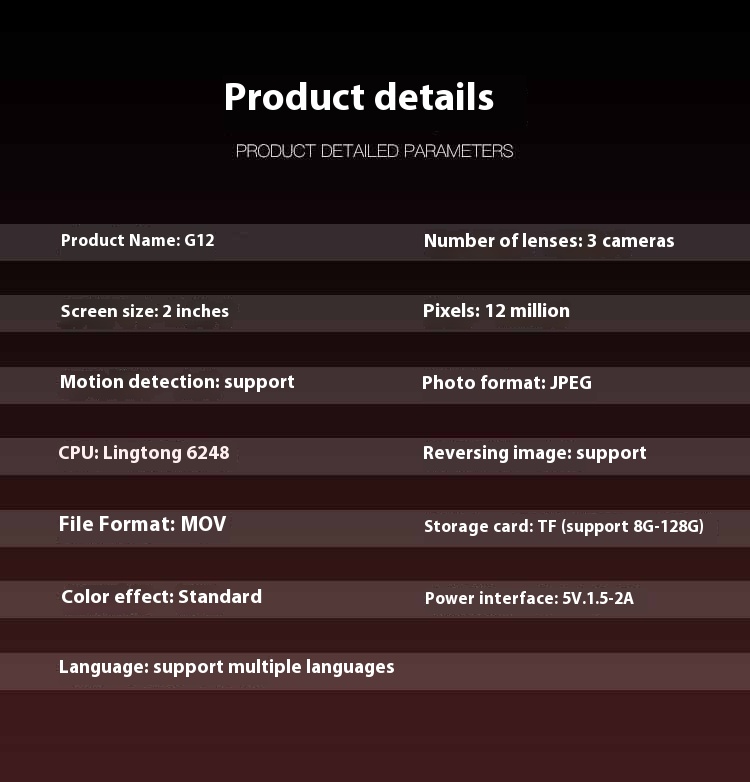
Task: Click the 'Storage card: TF (support 8G-128G)' text
Action: tap(563, 526)
